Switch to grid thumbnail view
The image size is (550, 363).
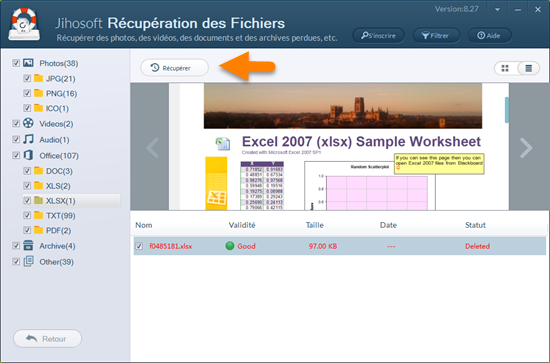click(505, 68)
